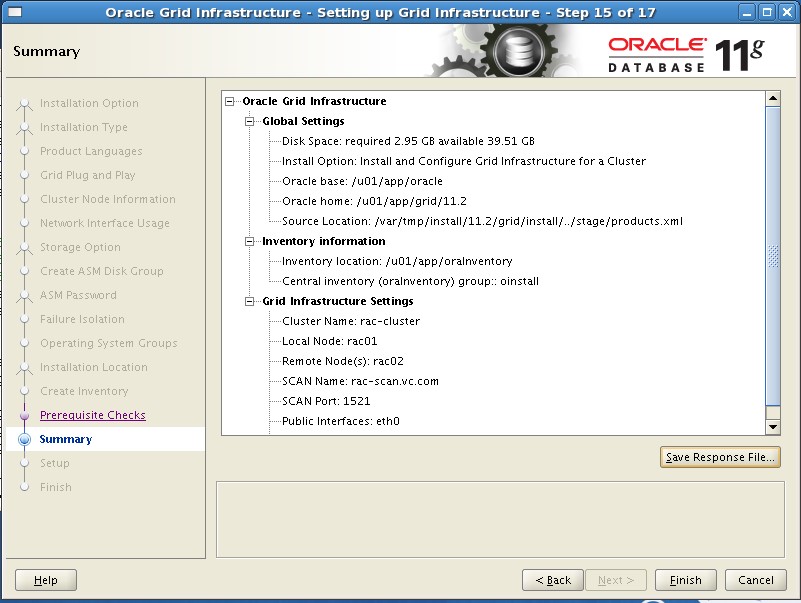Click the Inventory information label

click(x=323, y=241)
